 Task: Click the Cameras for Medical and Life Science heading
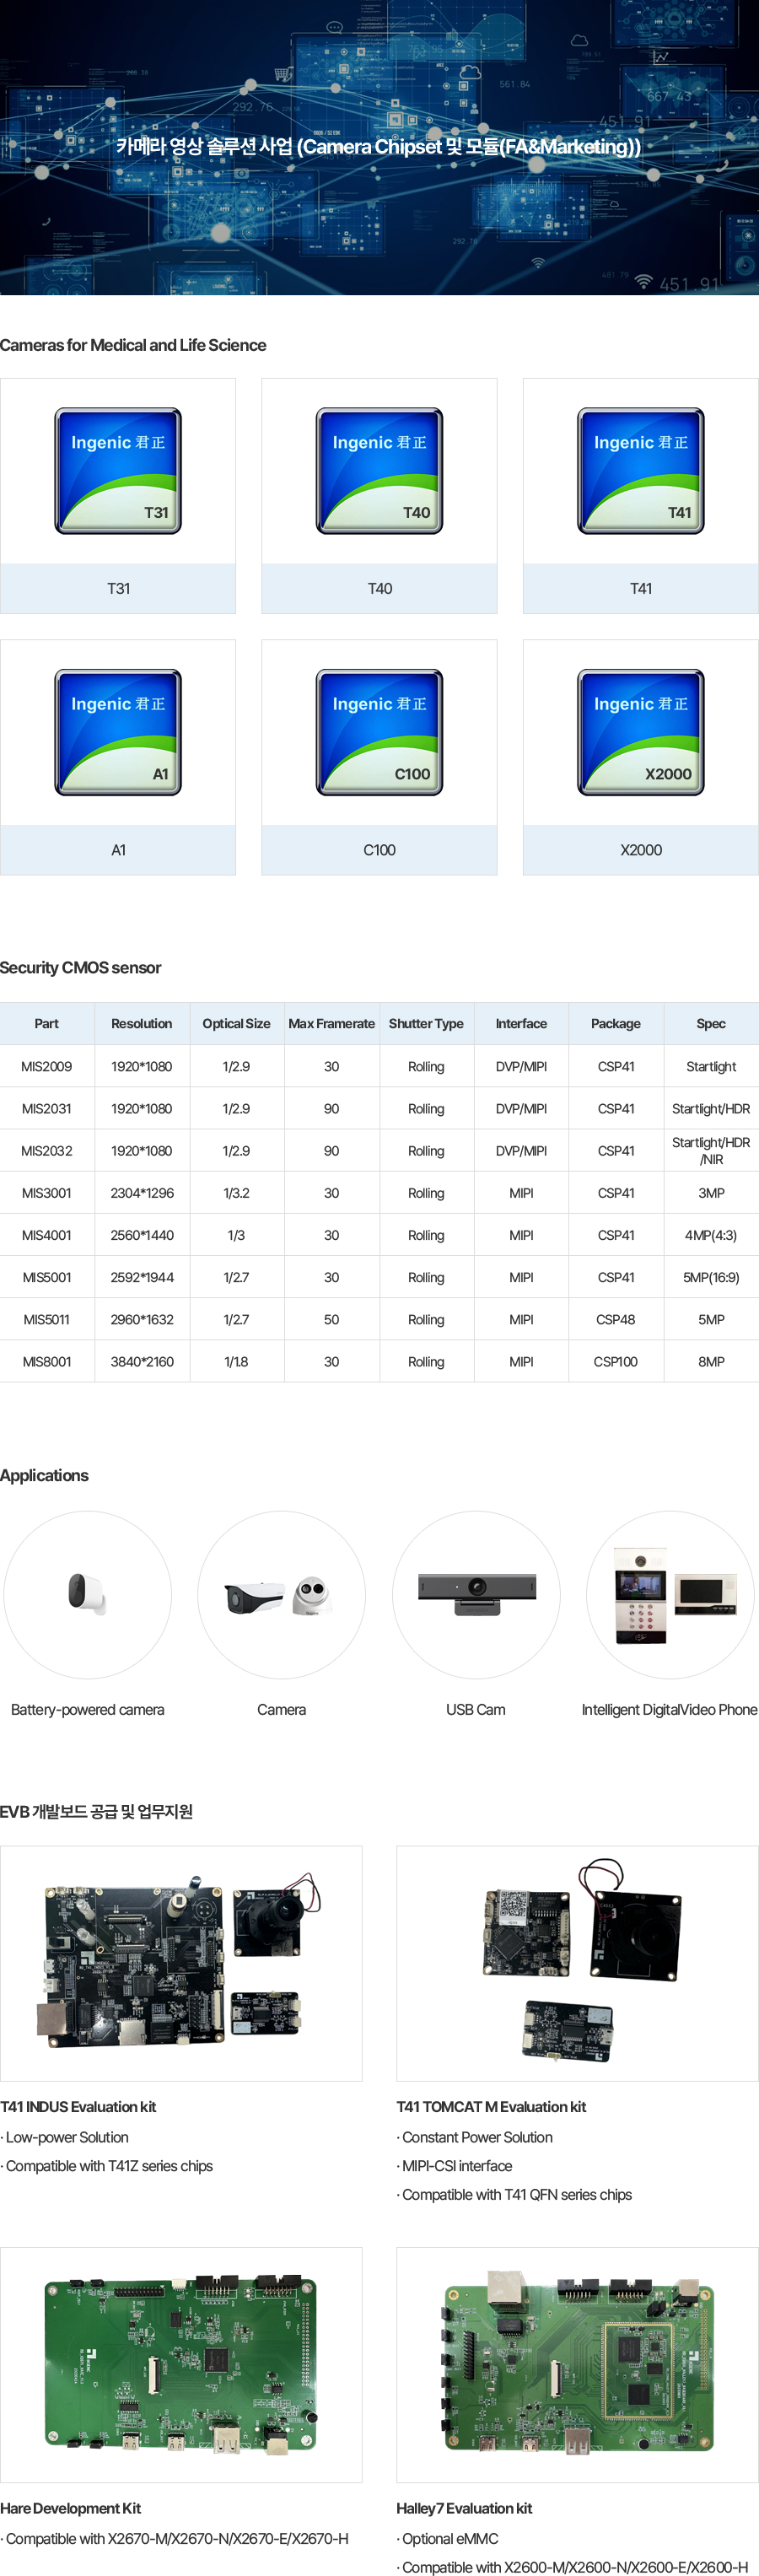(x=133, y=345)
